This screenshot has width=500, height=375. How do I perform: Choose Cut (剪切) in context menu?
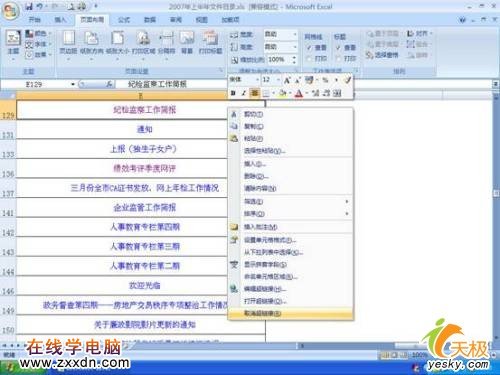pyautogui.click(x=290, y=114)
